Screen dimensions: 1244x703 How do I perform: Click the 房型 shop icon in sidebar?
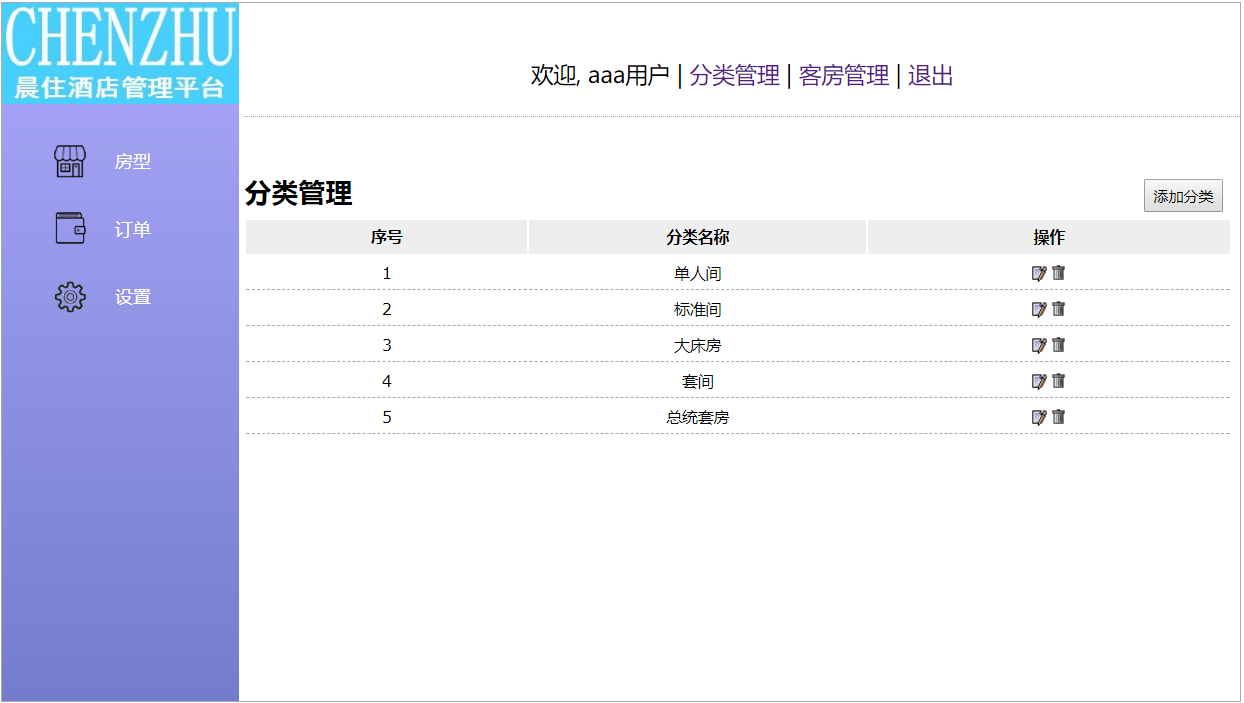[x=70, y=161]
